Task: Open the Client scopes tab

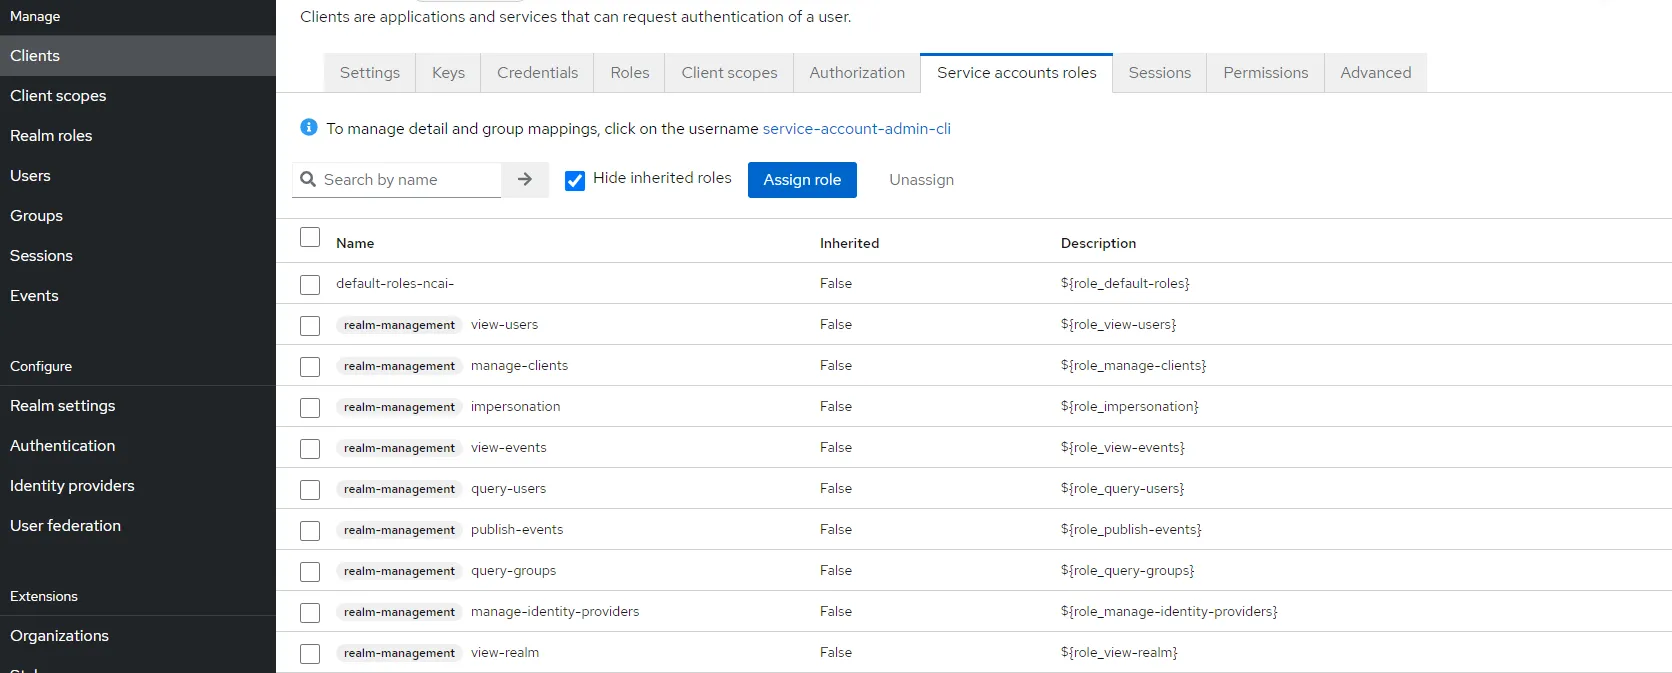Action: 729,73
